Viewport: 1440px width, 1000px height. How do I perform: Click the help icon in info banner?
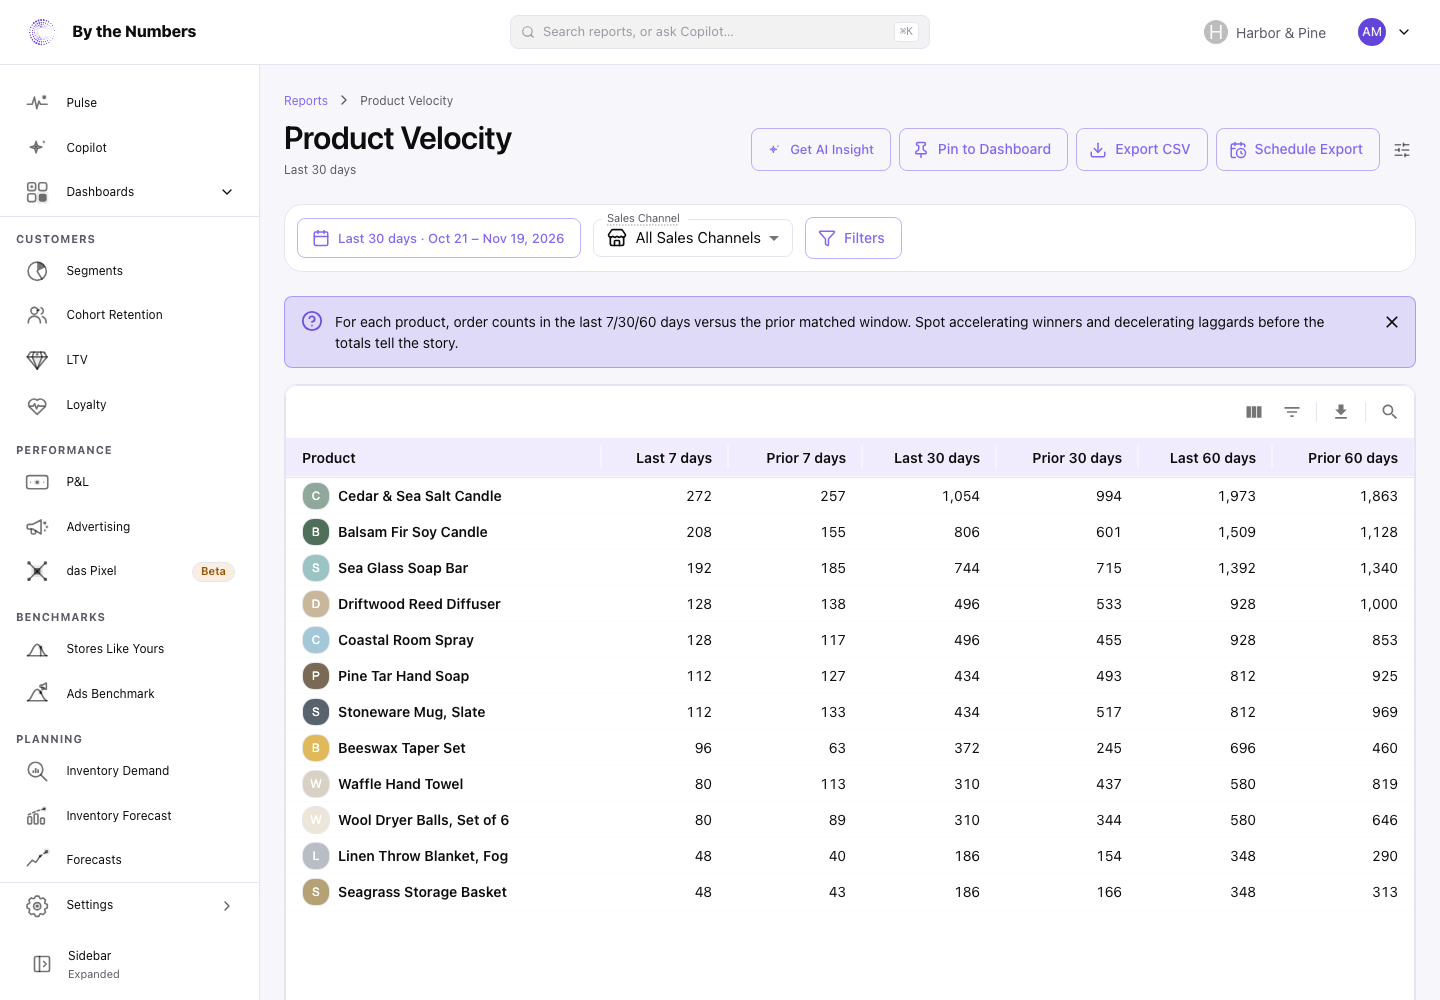[312, 321]
